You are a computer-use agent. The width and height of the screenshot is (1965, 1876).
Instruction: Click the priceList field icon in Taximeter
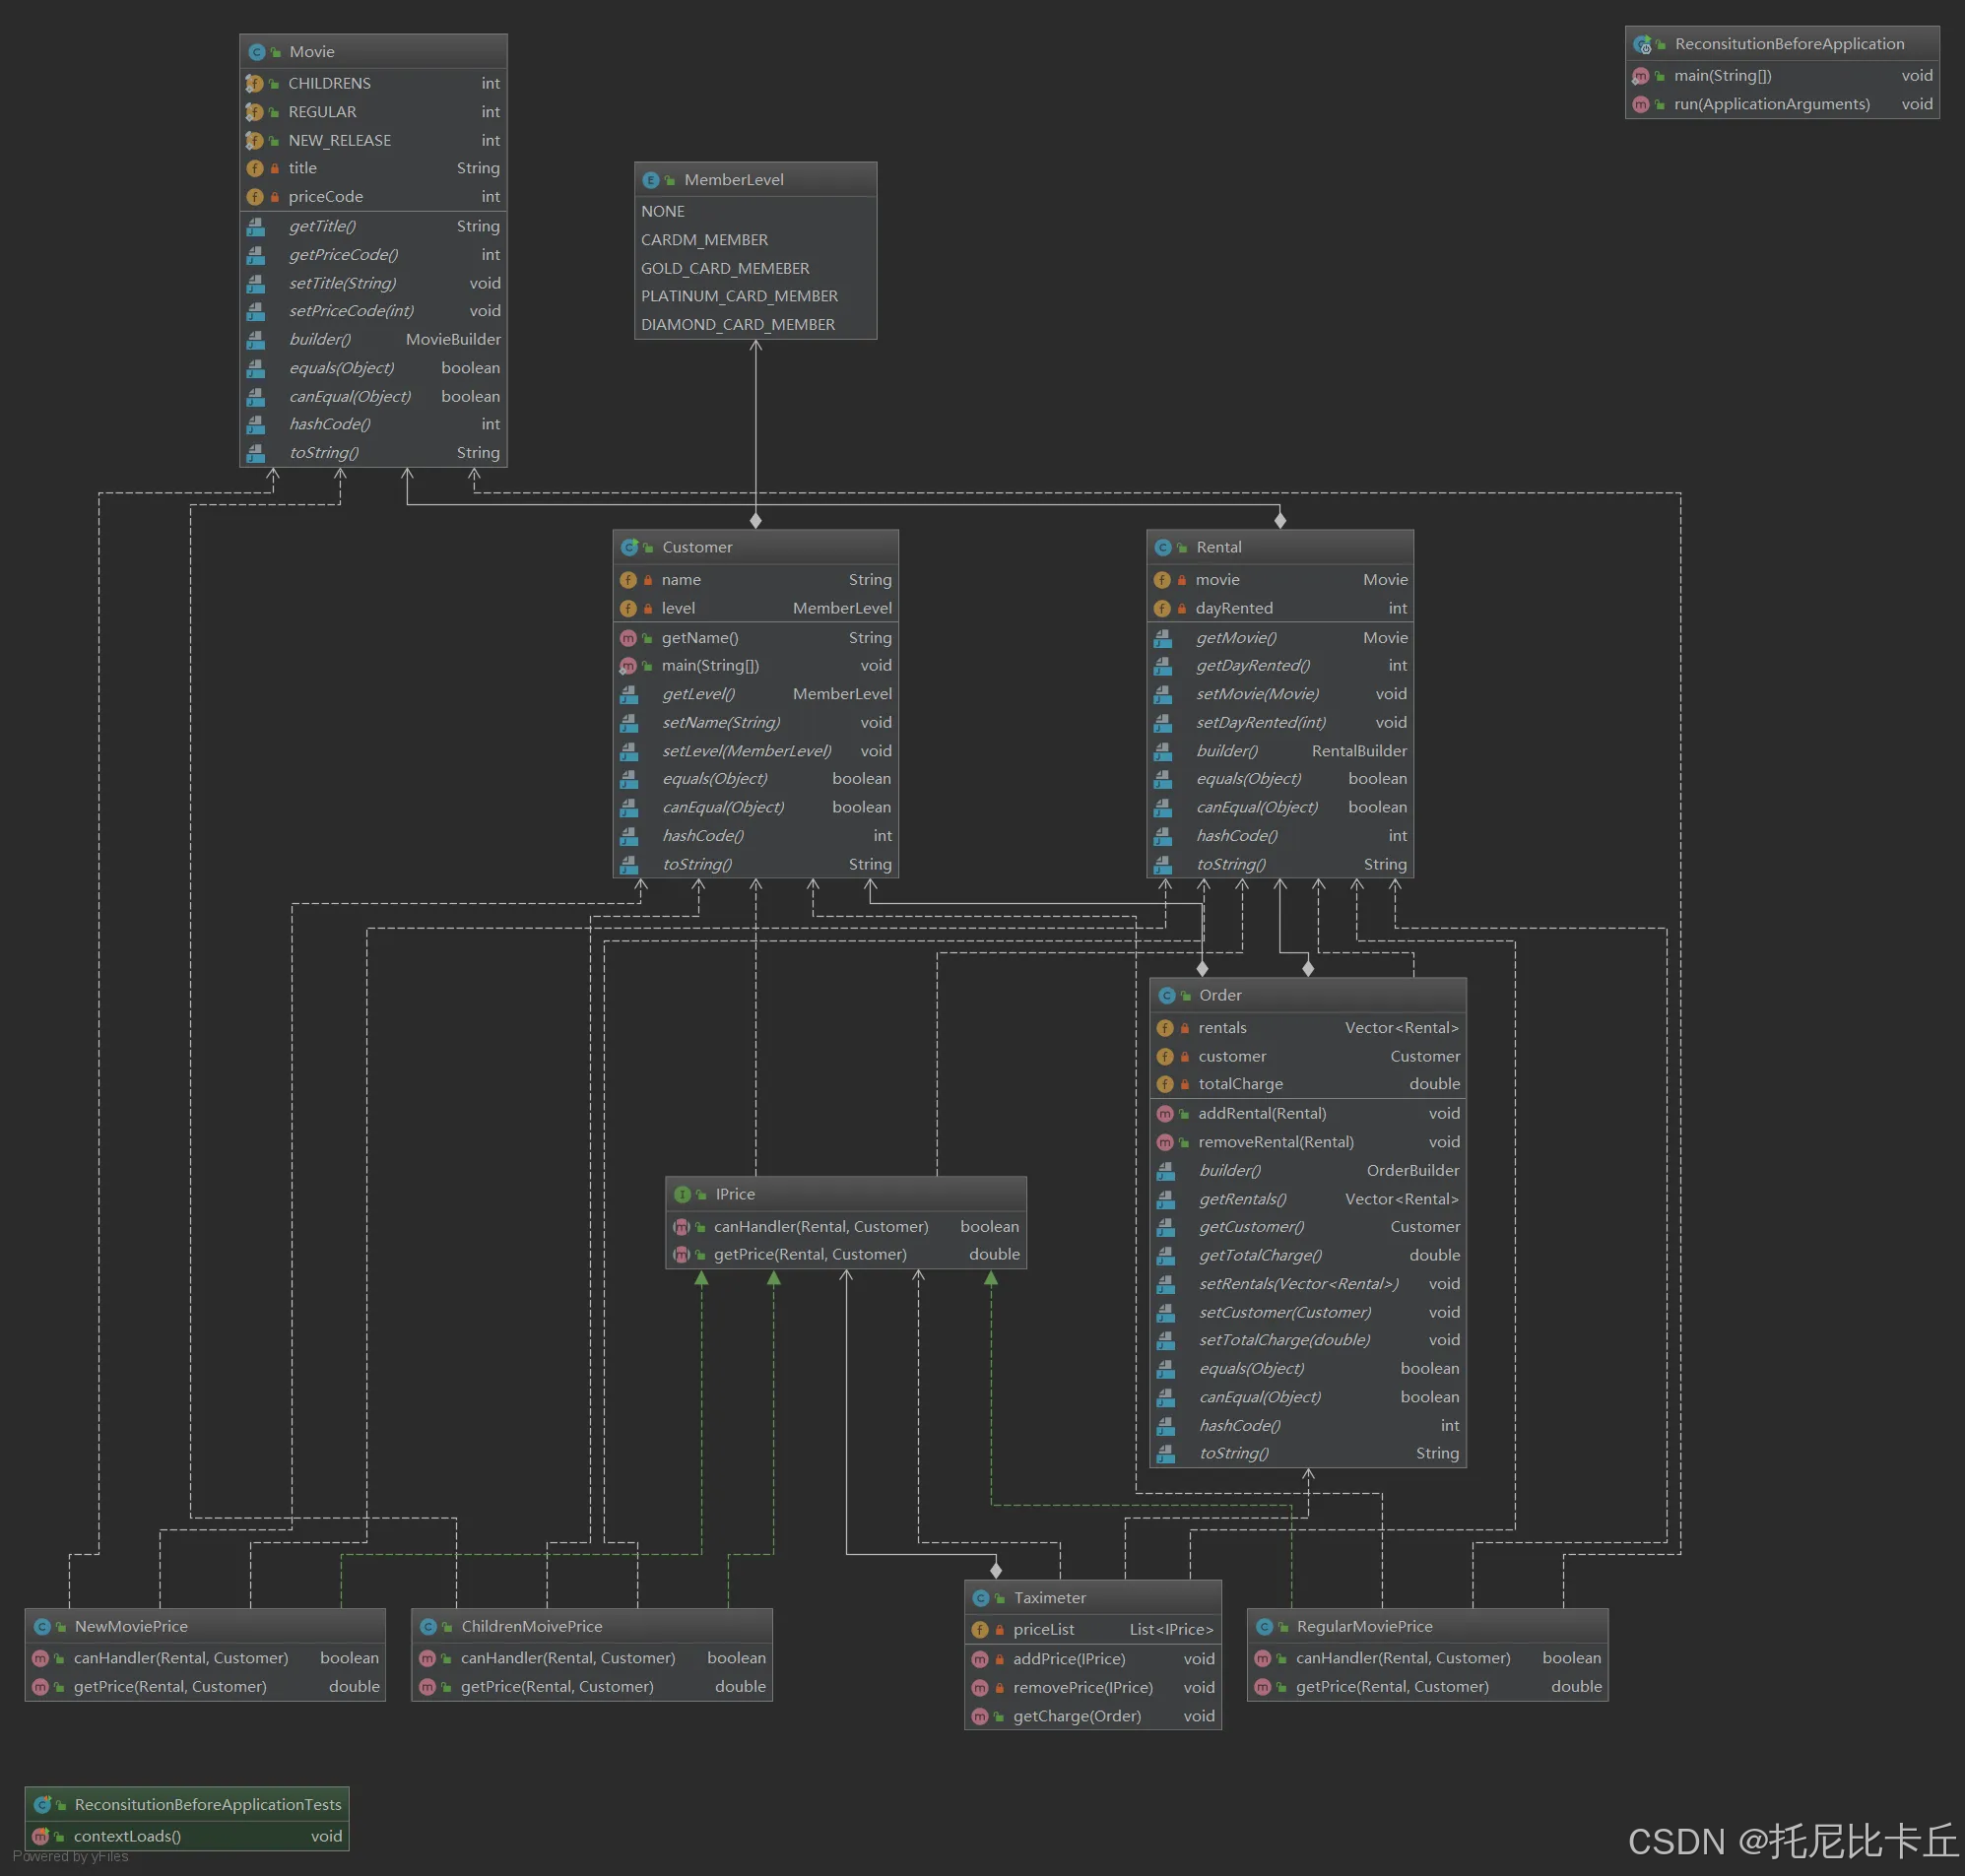[980, 1629]
